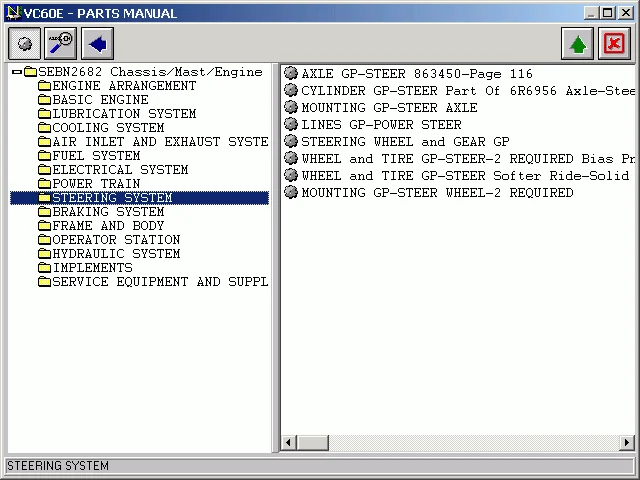Viewport: 640px width, 480px height.
Task: Click the horizontal scrollbar right arrow
Action: click(627, 442)
